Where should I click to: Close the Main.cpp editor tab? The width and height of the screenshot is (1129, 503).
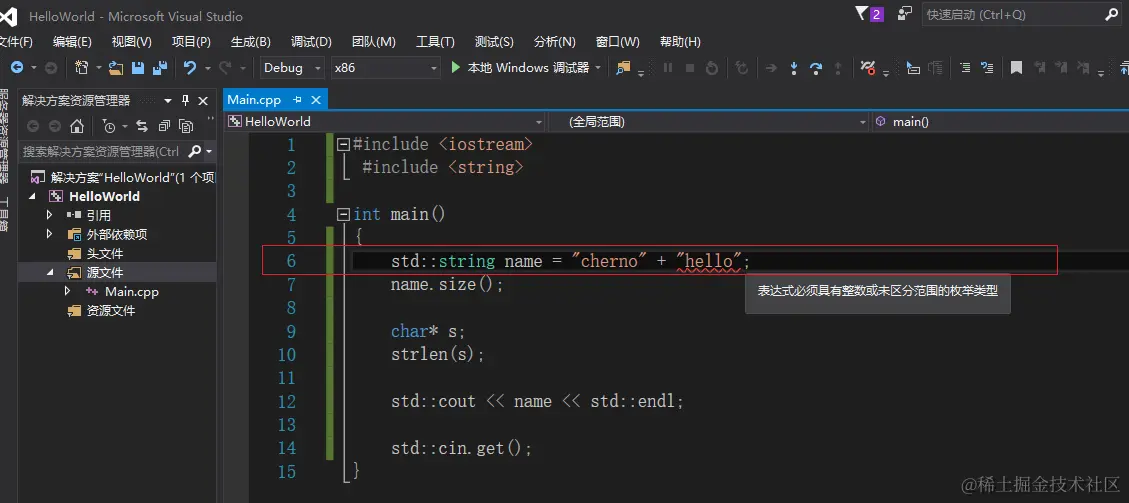pos(315,100)
